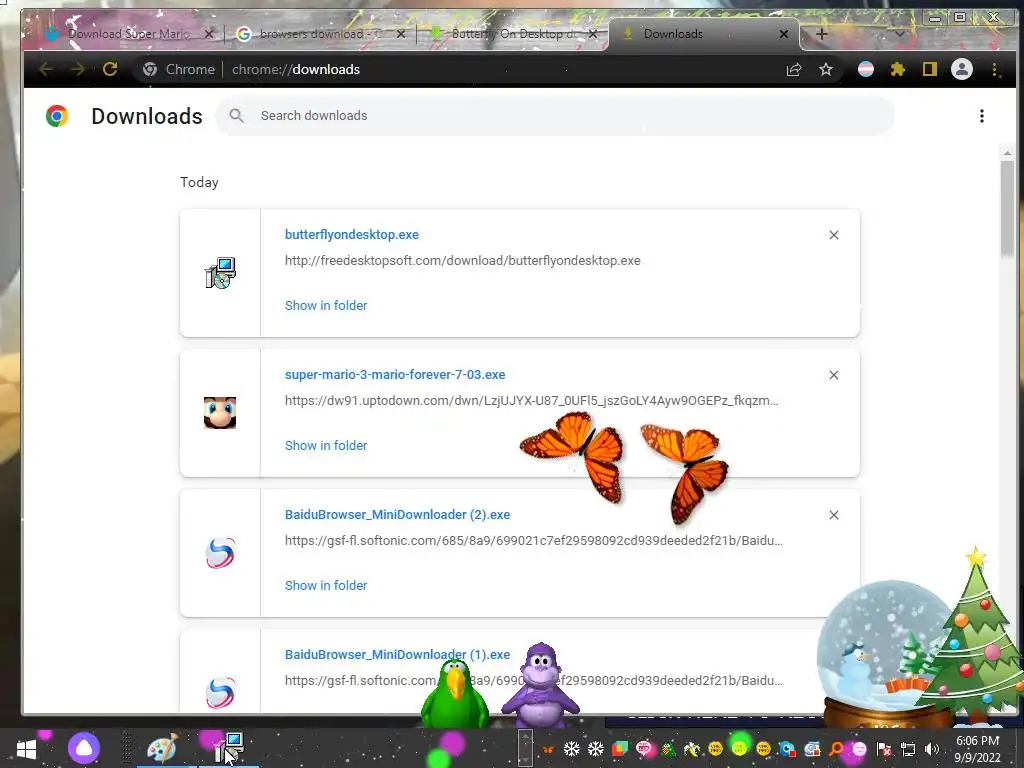Switch to Download Super Mario tab
This screenshot has height=768, width=1024.
tap(128, 34)
